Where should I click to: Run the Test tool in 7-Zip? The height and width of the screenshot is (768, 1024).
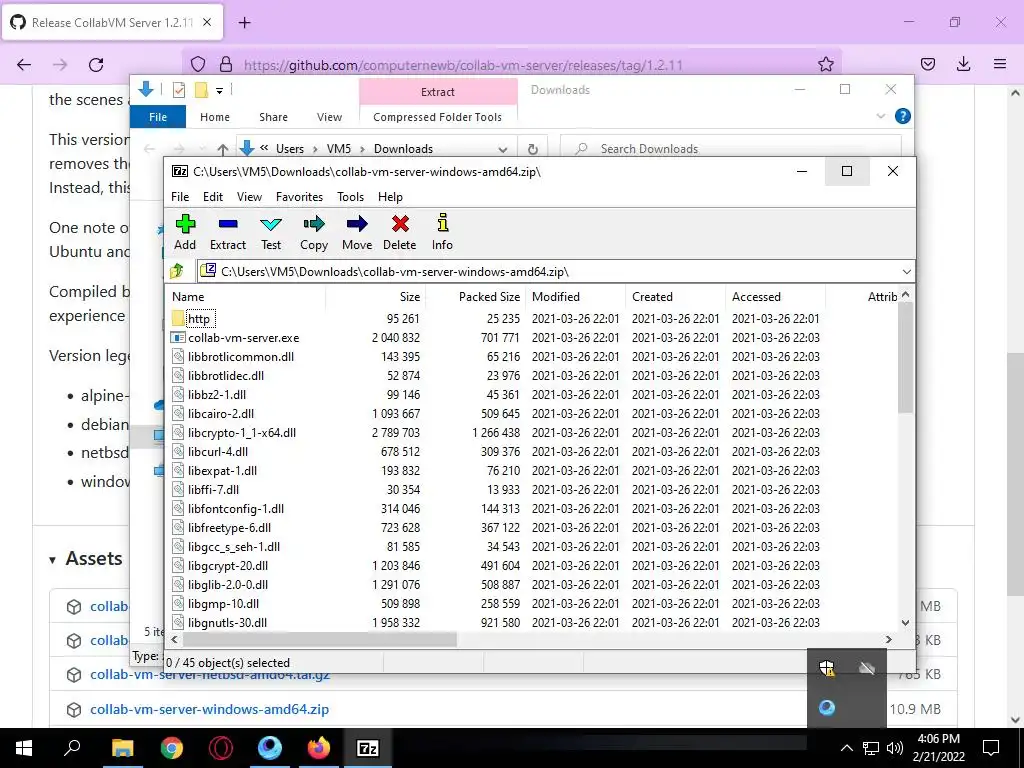coord(271,232)
